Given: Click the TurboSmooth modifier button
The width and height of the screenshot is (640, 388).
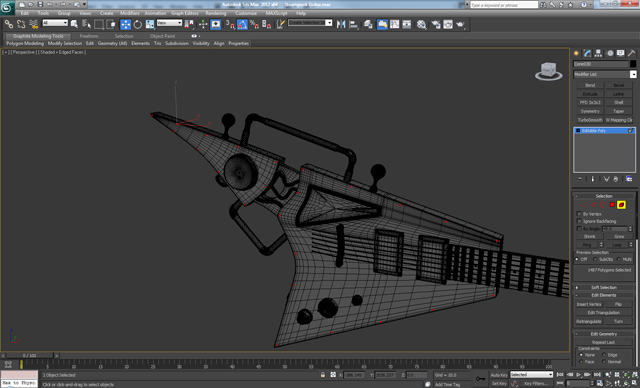Looking at the screenshot, I should (x=590, y=120).
